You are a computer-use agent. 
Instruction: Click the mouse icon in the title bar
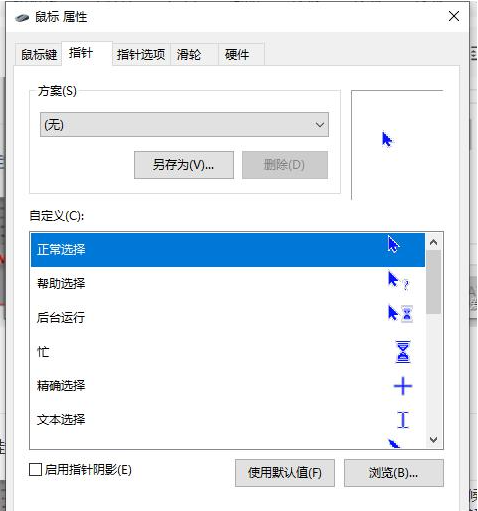(22, 17)
